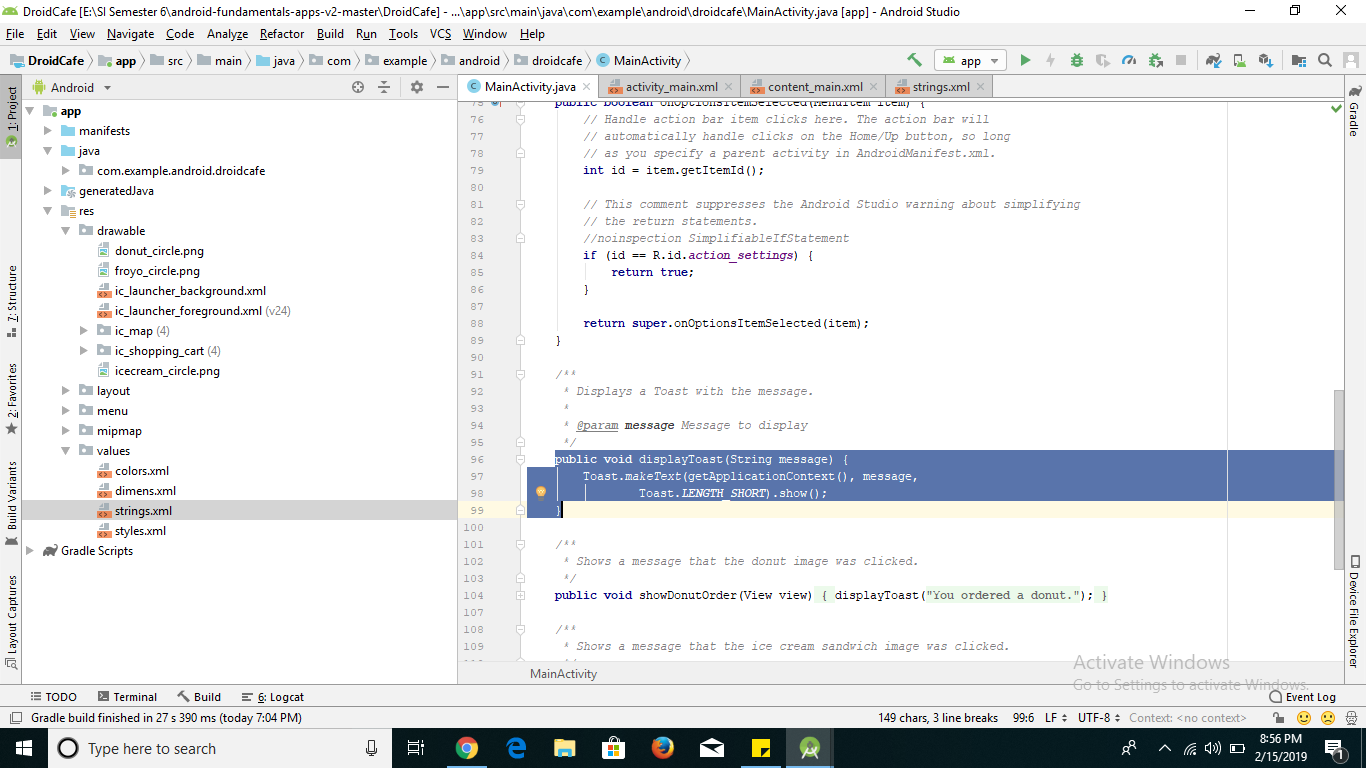Collapse all nodes in the Project panel
This screenshot has height=768, width=1366.
[384, 87]
